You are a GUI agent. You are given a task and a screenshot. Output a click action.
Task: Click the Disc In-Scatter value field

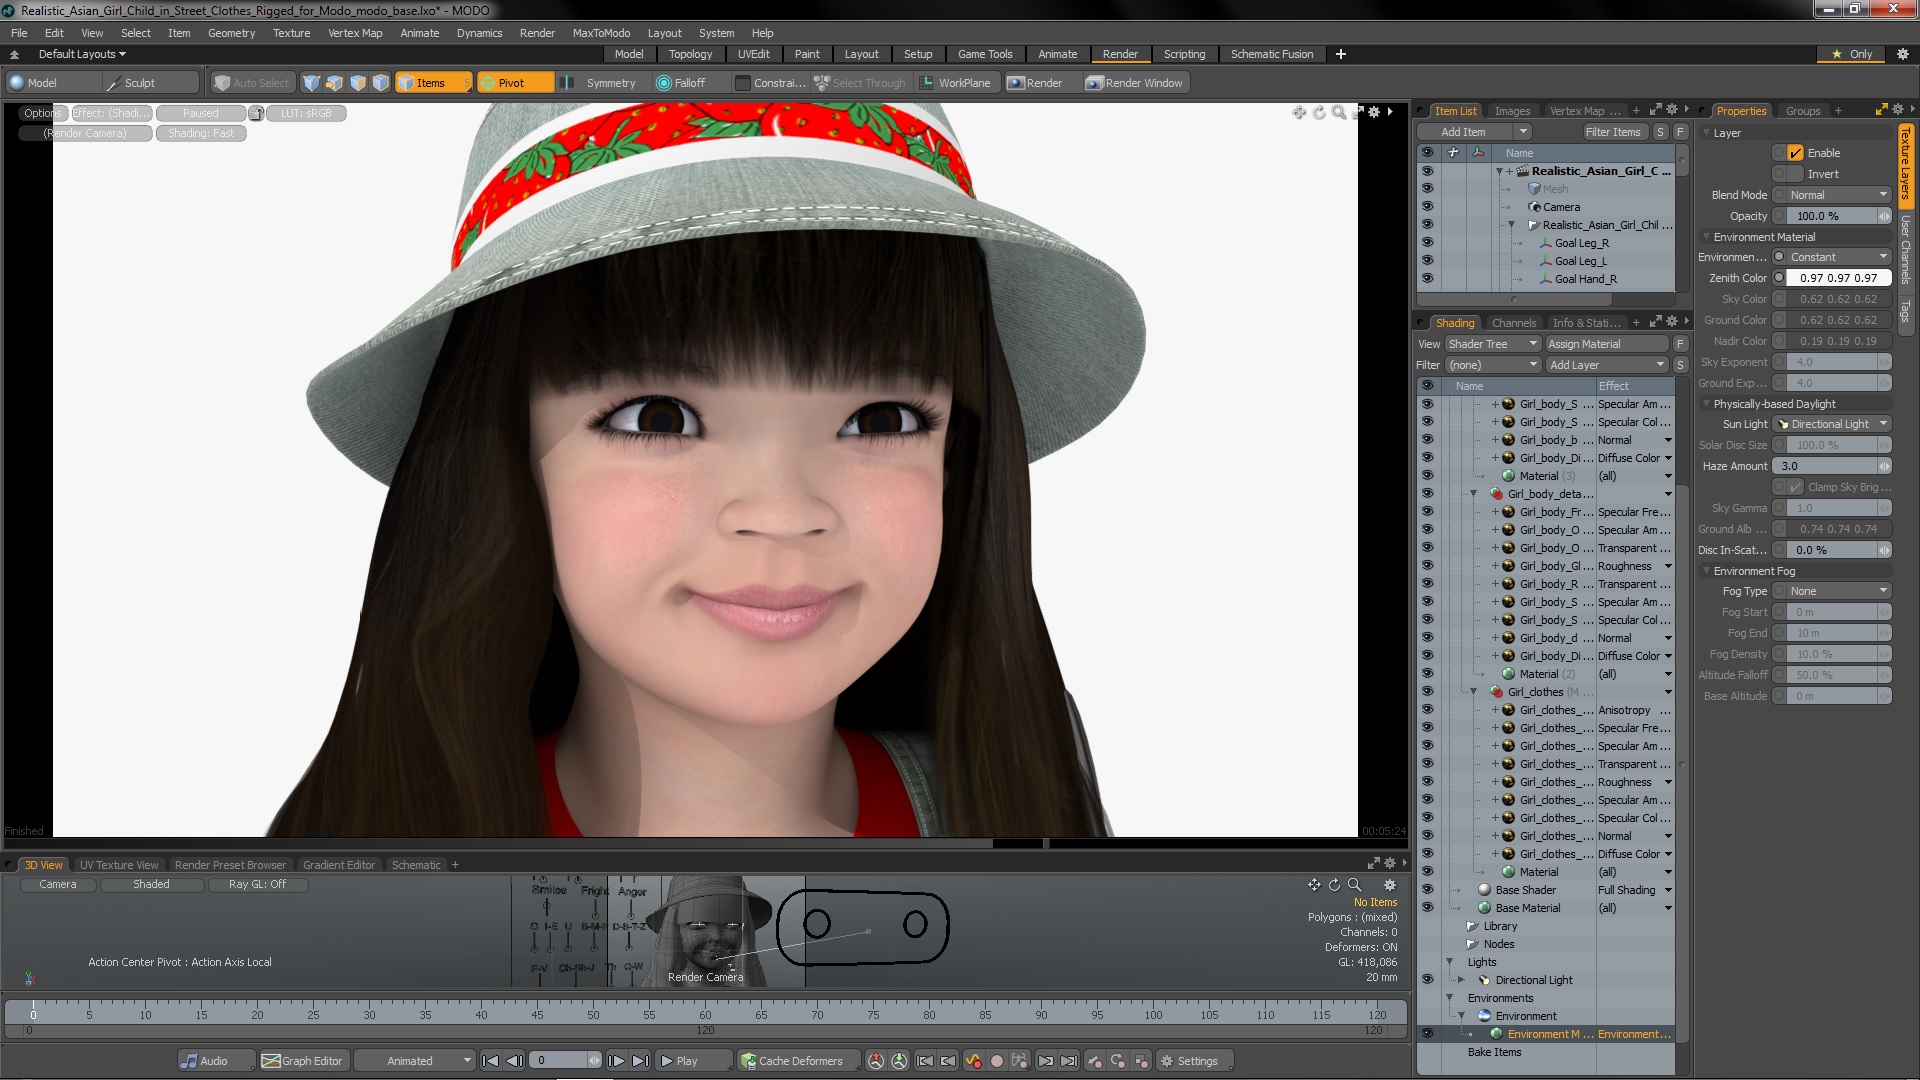(x=1838, y=550)
